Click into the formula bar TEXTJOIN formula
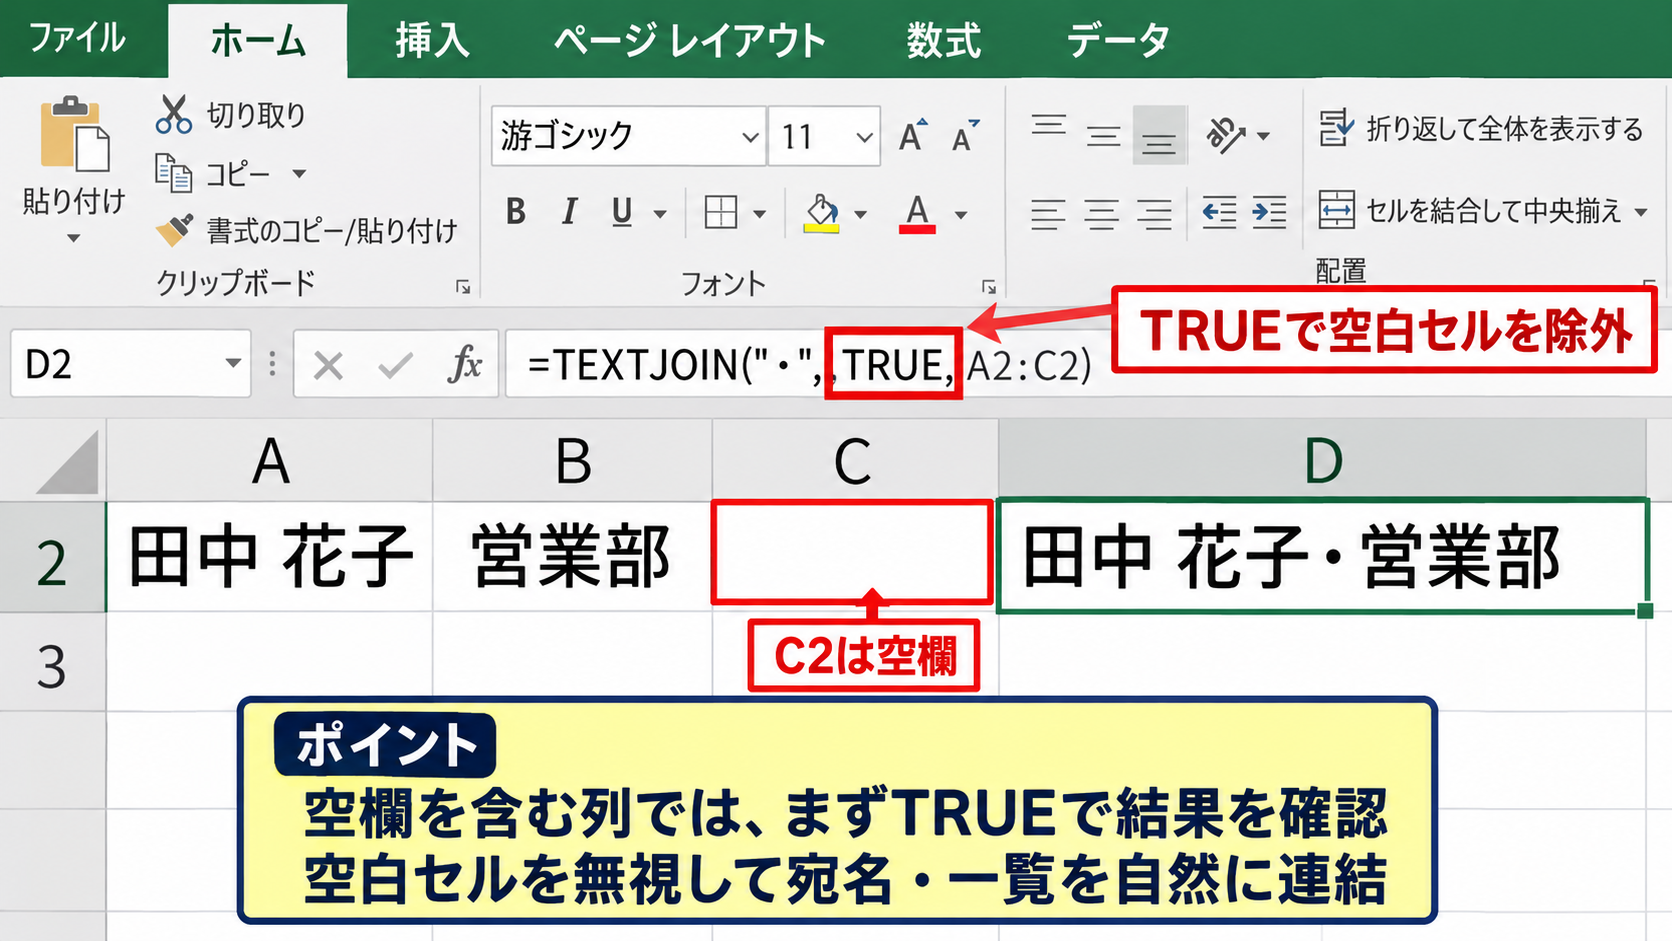The image size is (1672, 941). [x=809, y=365]
